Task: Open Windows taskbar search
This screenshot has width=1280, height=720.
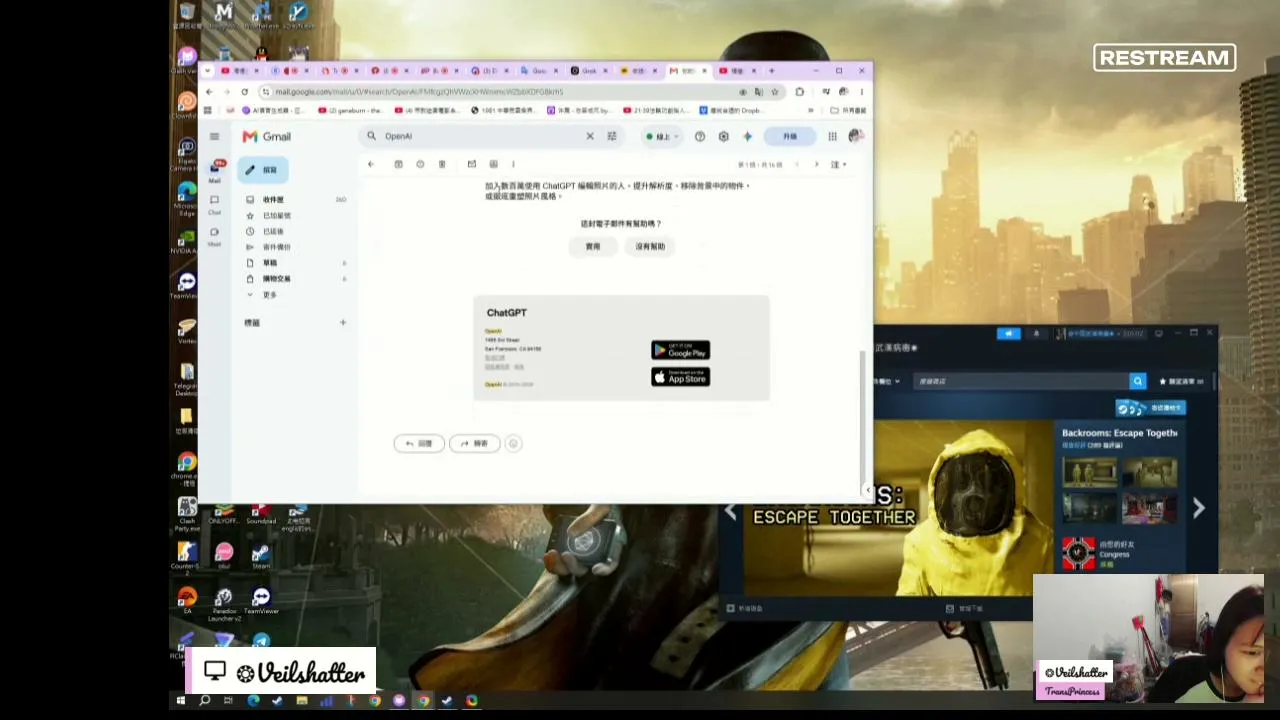Action: click(204, 701)
